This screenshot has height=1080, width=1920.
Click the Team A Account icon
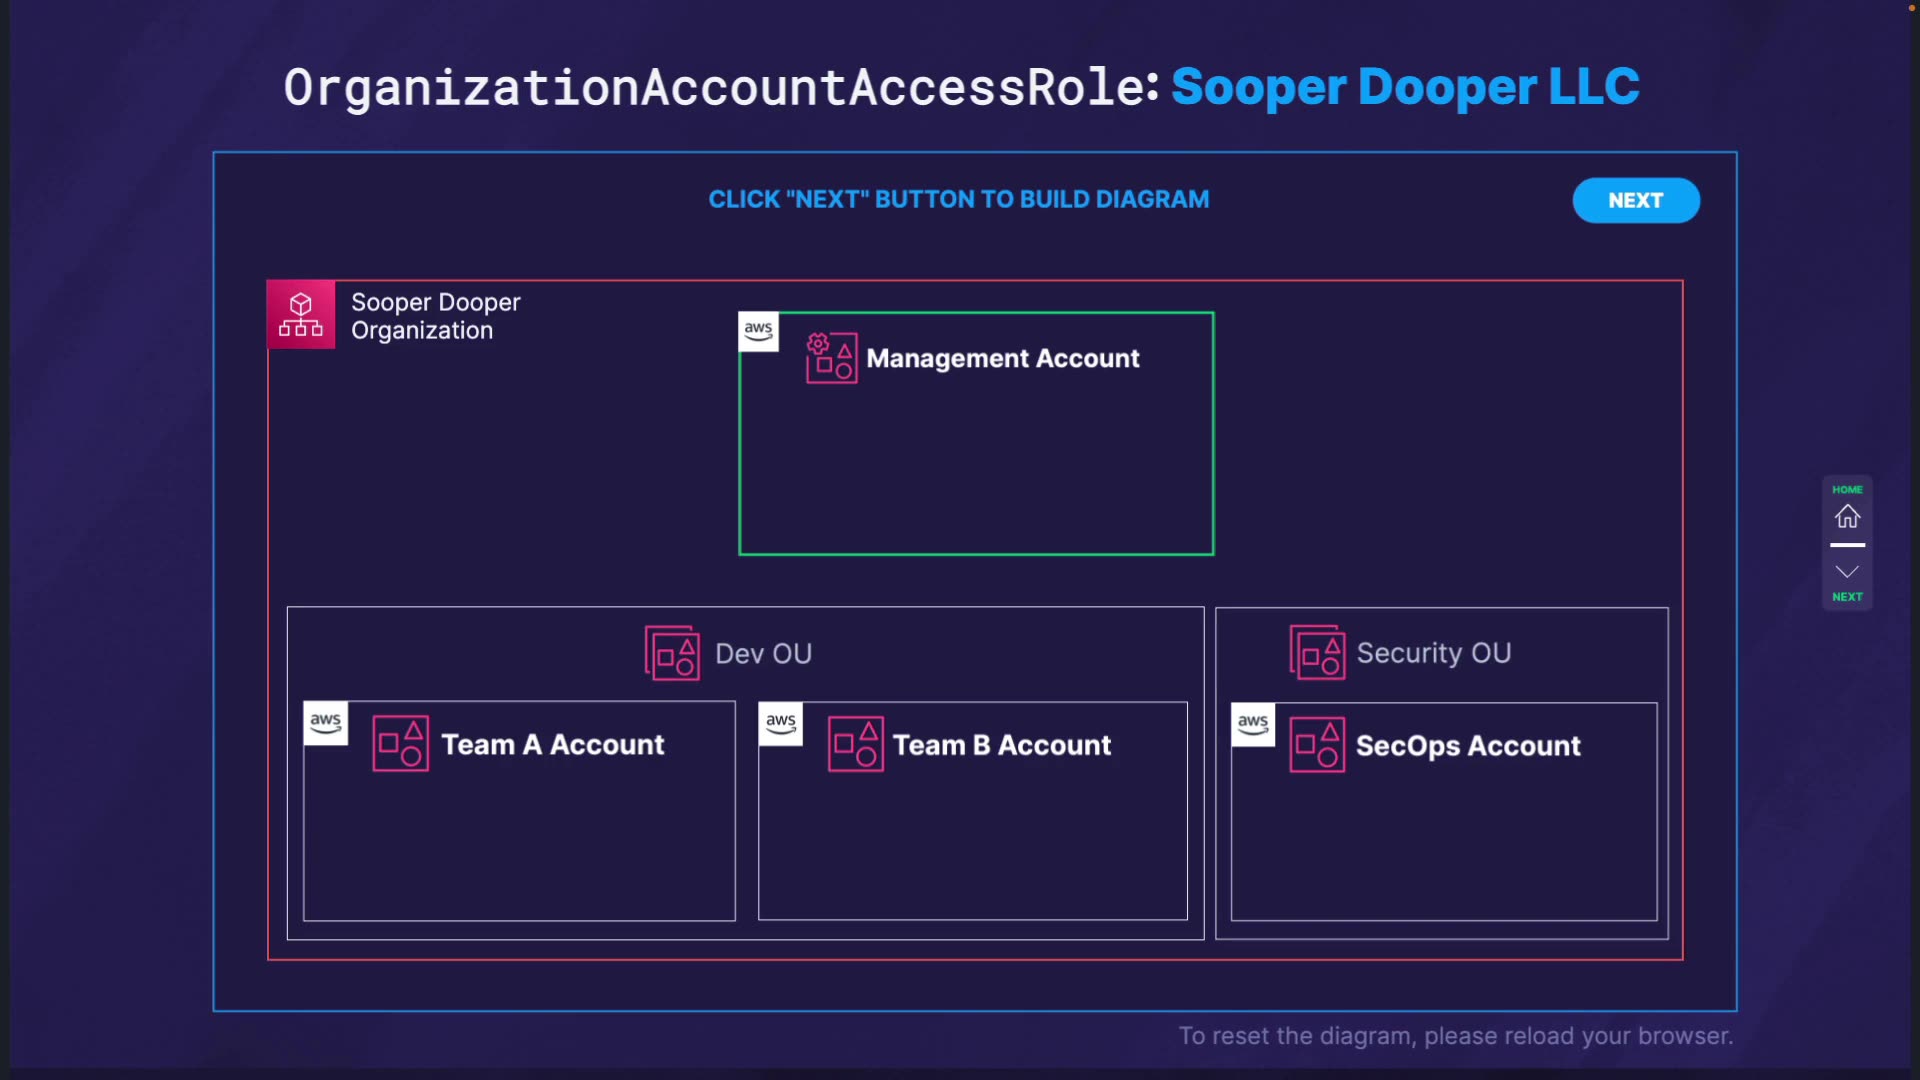click(400, 743)
